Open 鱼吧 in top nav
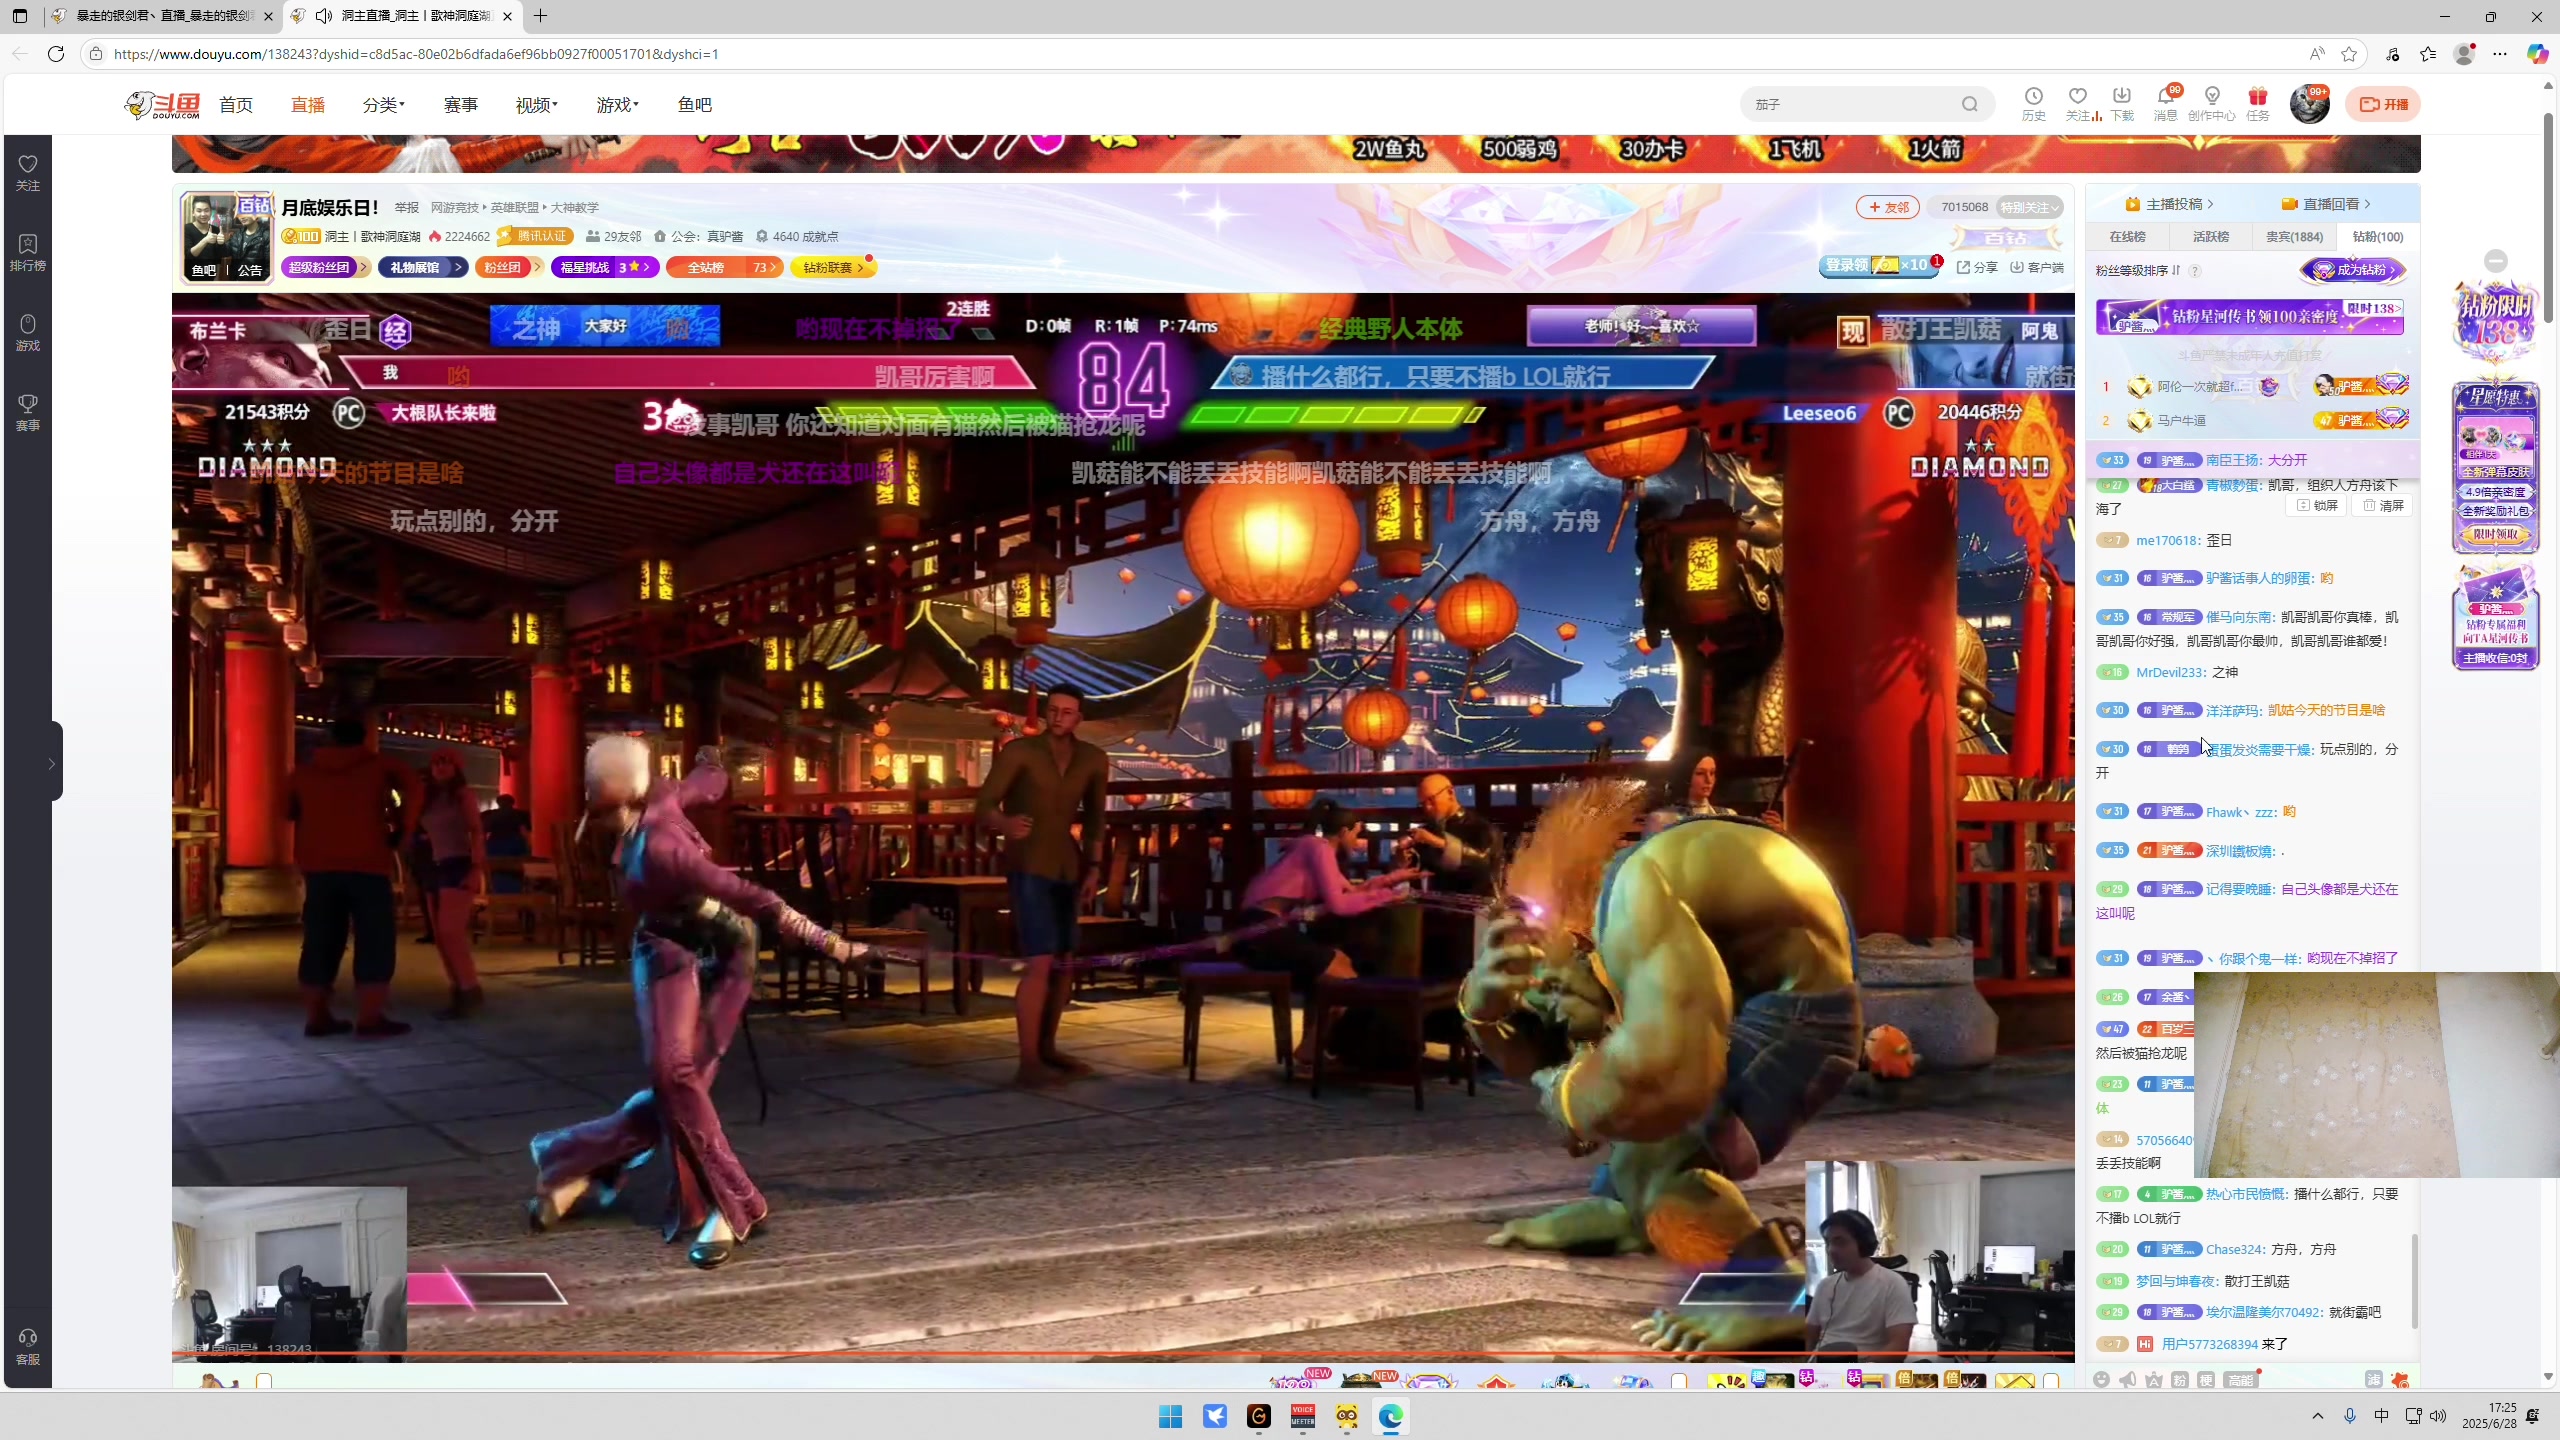Viewport: 2560px width, 1440px height. pyautogui.click(x=694, y=105)
